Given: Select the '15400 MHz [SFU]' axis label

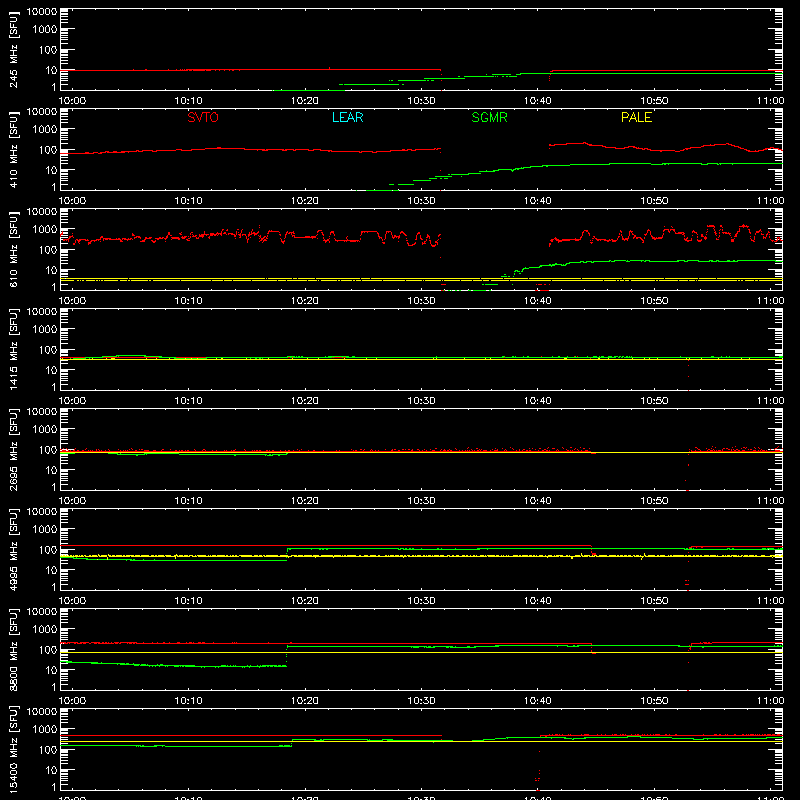Looking at the screenshot, I should pos(13,749).
